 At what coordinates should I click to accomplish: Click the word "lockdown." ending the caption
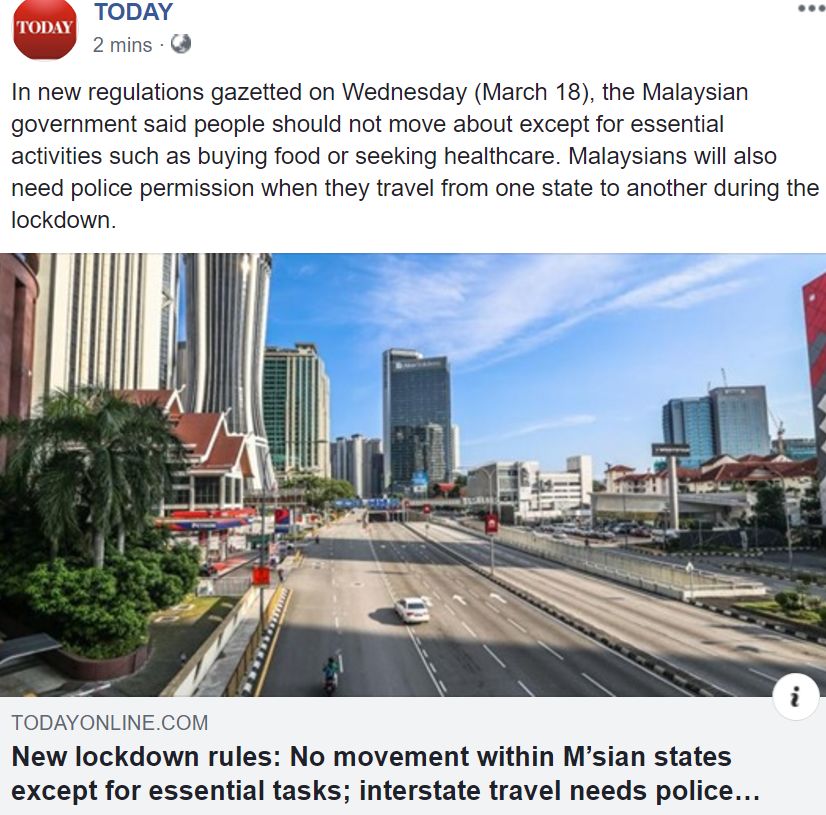[63, 220]
